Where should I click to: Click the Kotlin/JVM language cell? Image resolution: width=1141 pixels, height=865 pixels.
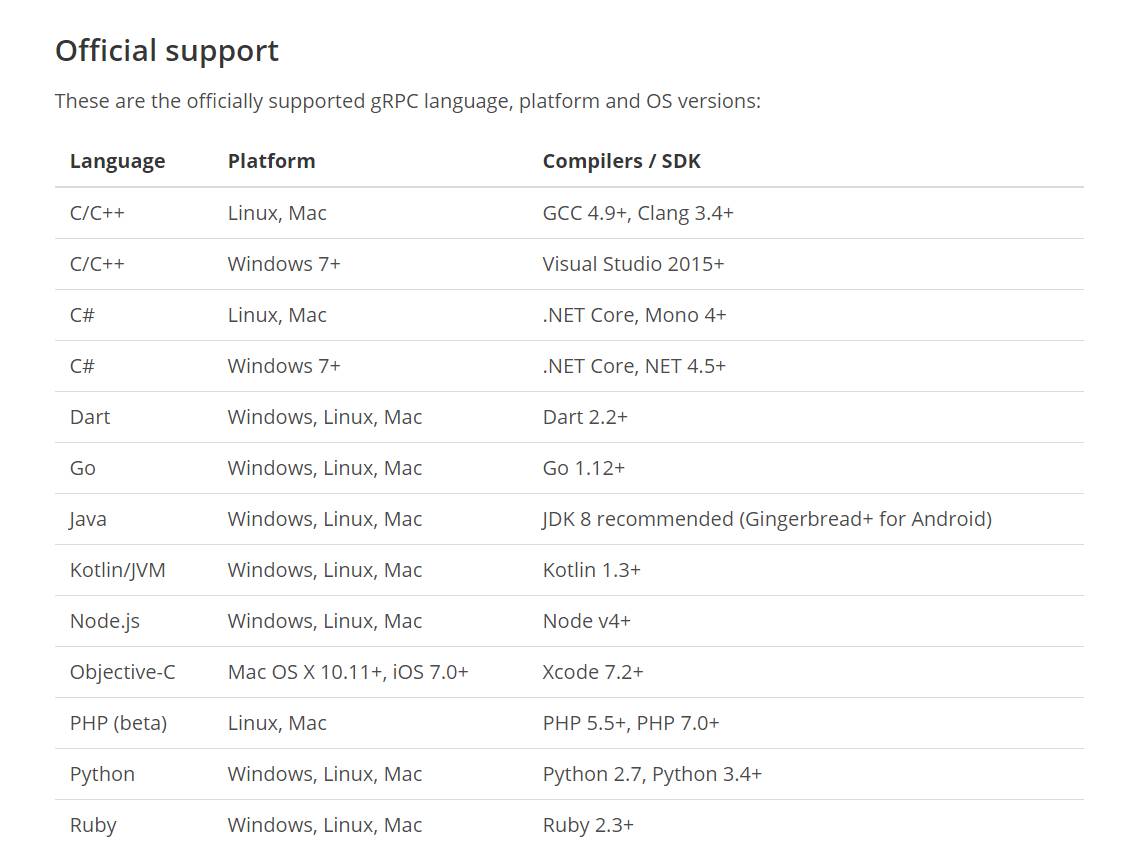point(117,570)
